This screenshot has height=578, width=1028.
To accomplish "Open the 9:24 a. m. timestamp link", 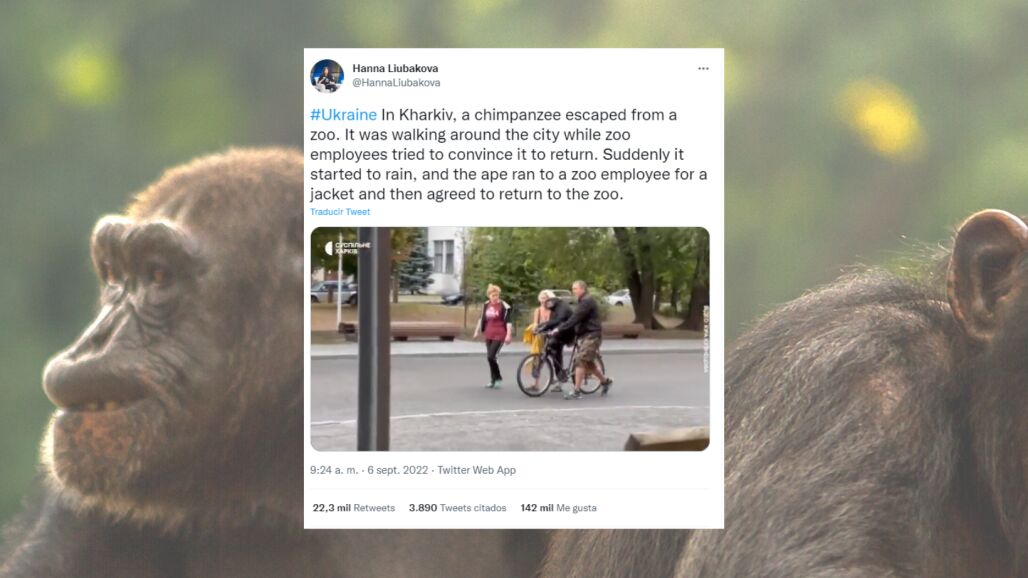I will 334,470.
